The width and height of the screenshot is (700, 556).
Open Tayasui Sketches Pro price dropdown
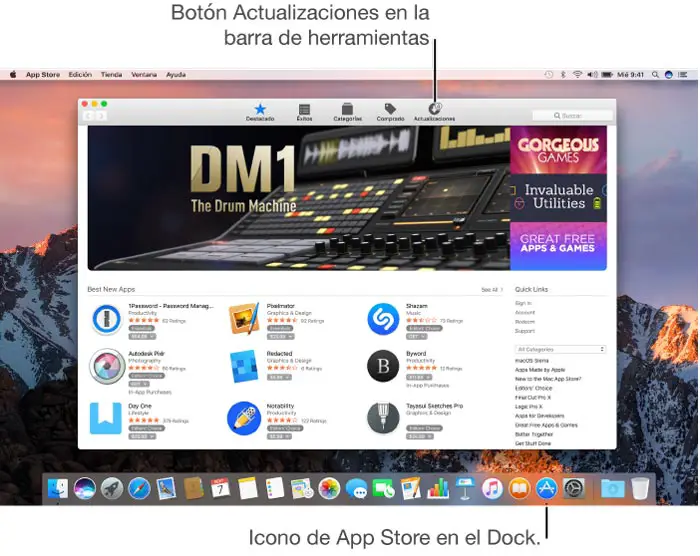click(x=420, y=436)
